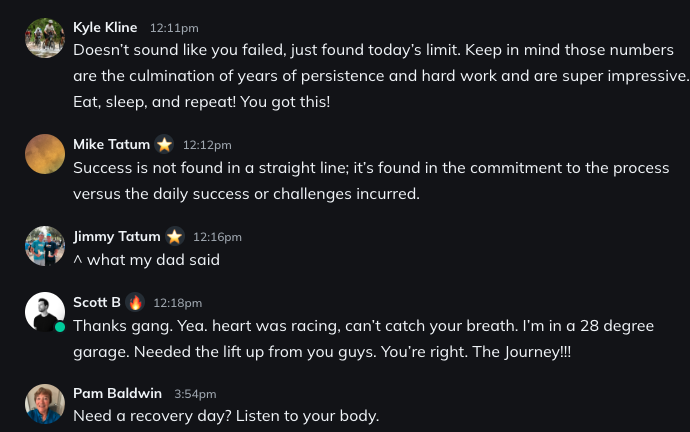The image size is (690, 432).
Task: Click the 12:11pm timestamp
Action: click(x=174, y=29)
